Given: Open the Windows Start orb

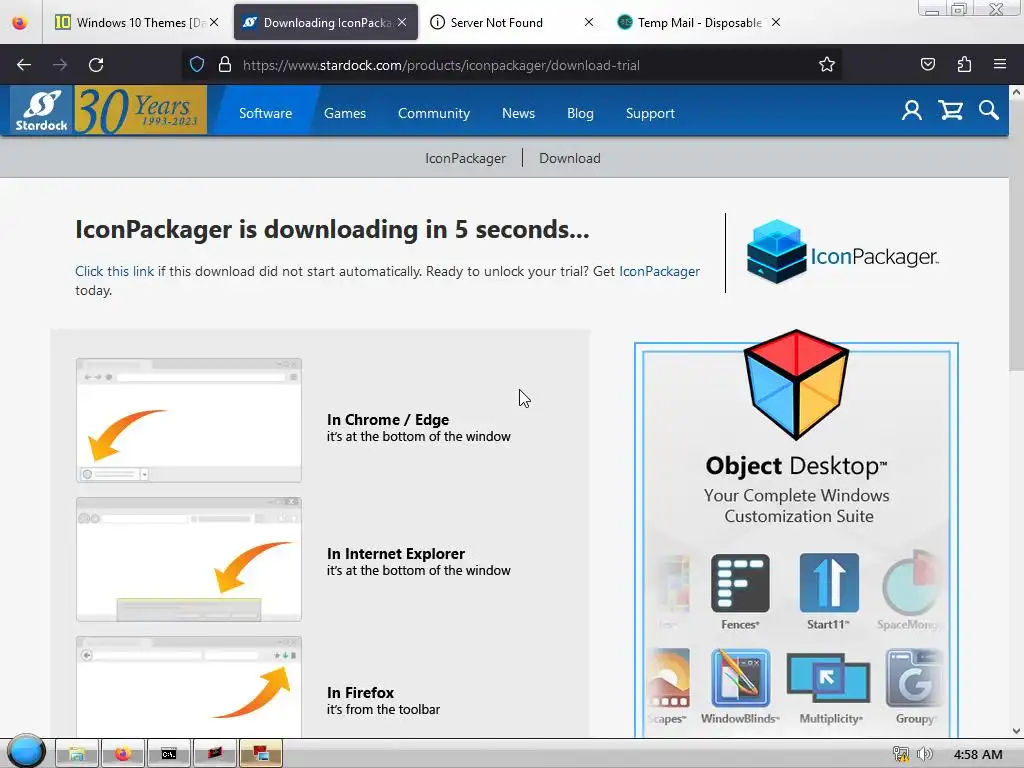Looking at the screenshot, I should click(27, 751).
